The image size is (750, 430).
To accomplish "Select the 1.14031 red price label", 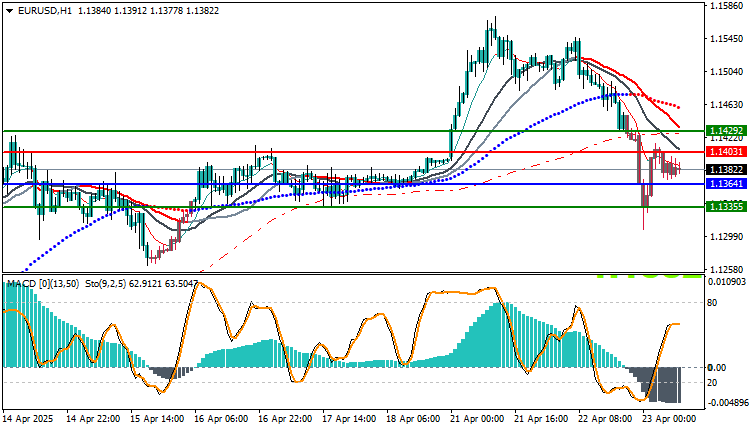I will (727, 152).
